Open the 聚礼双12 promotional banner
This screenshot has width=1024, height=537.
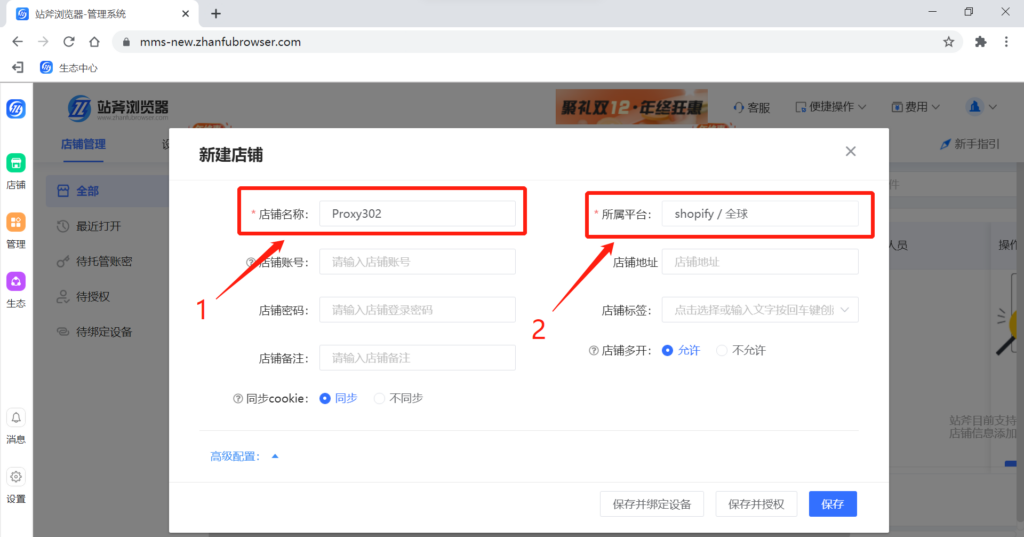[x=632, y=106]
